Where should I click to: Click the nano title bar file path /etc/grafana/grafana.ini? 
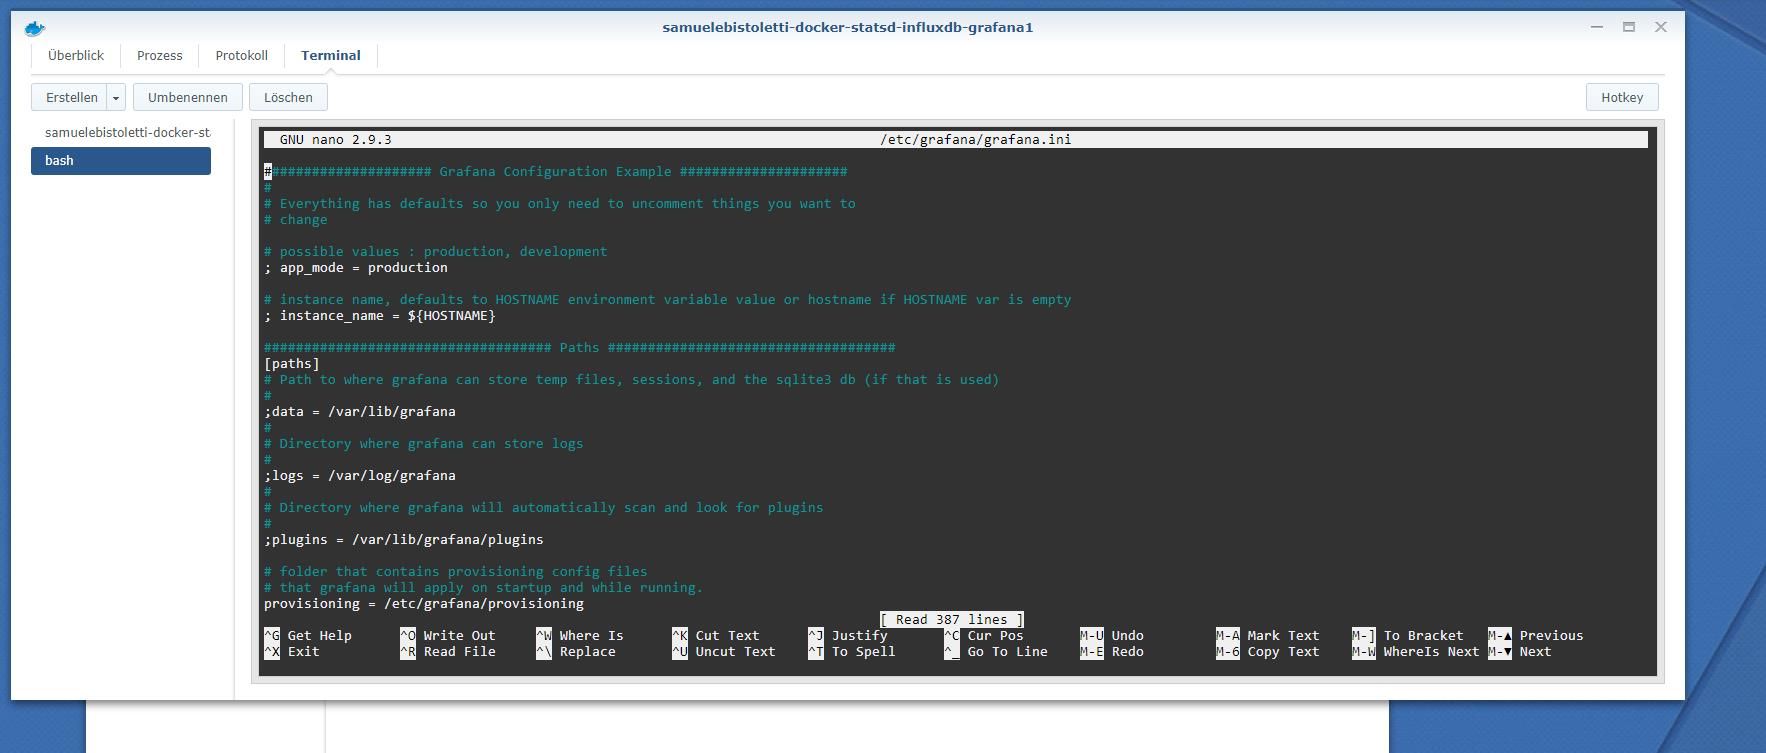click(975, 140)
